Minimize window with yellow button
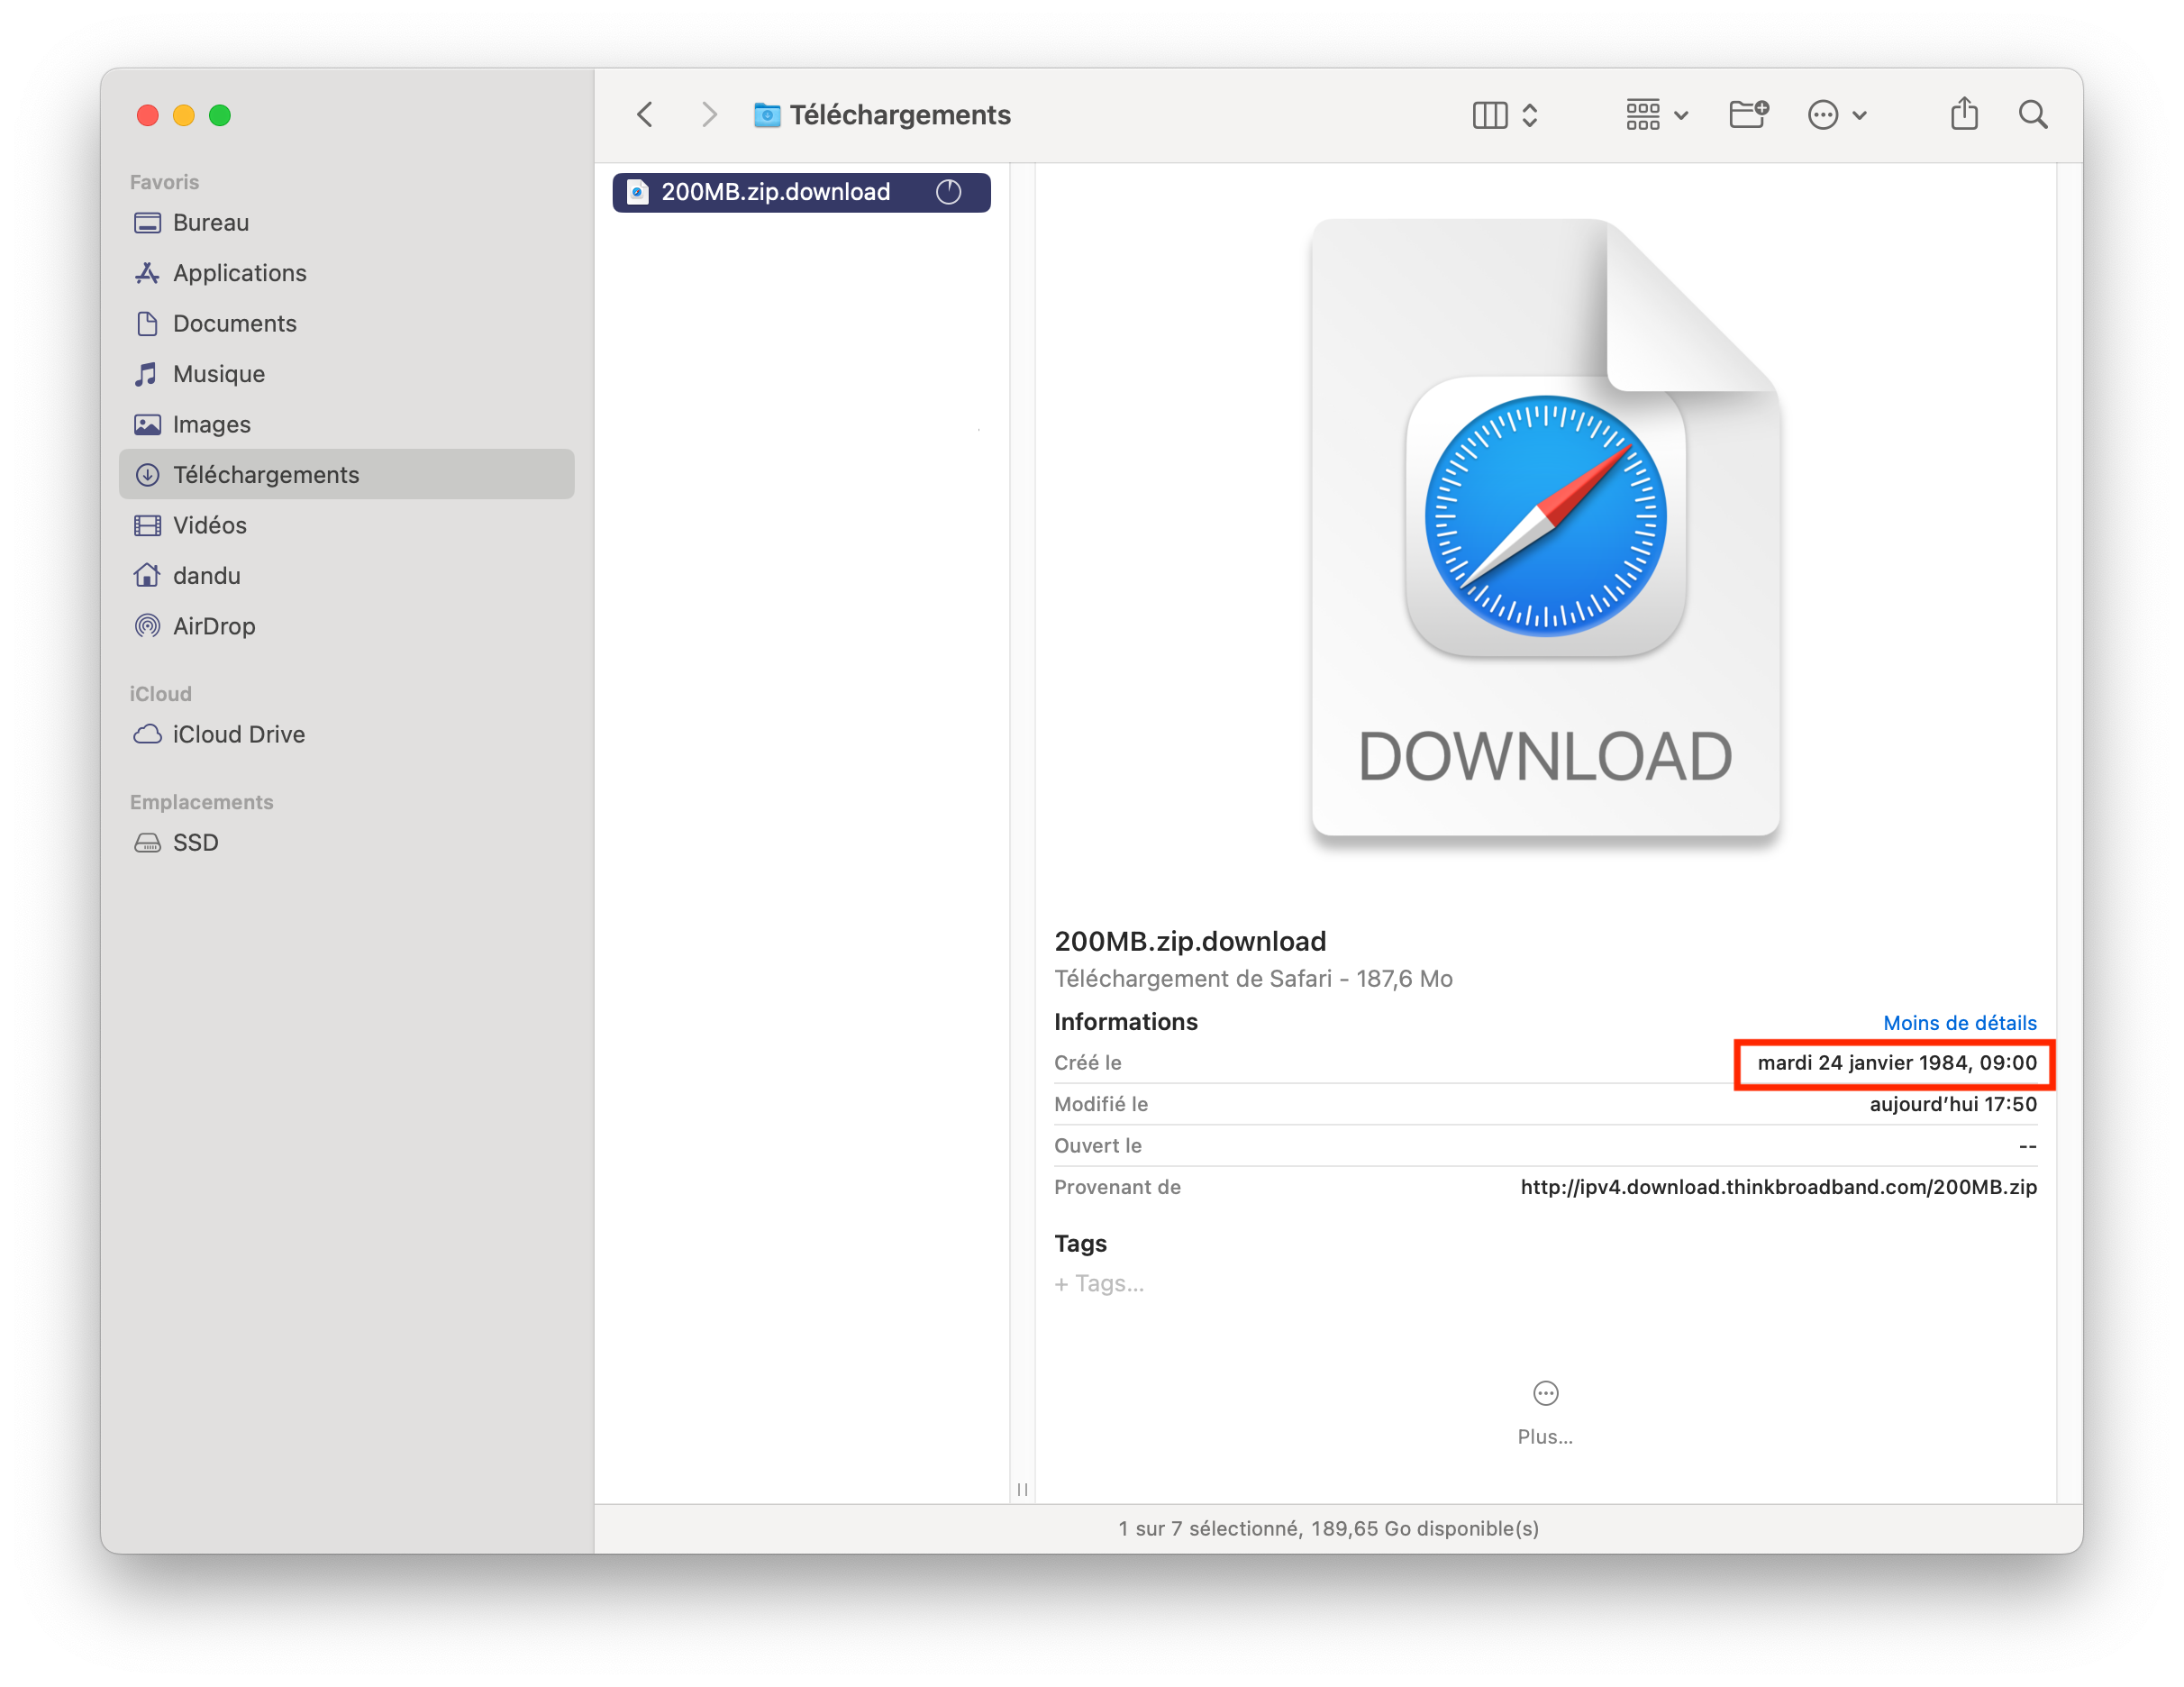Viewport: 2184px width, 1687px height. click(184, 115)
